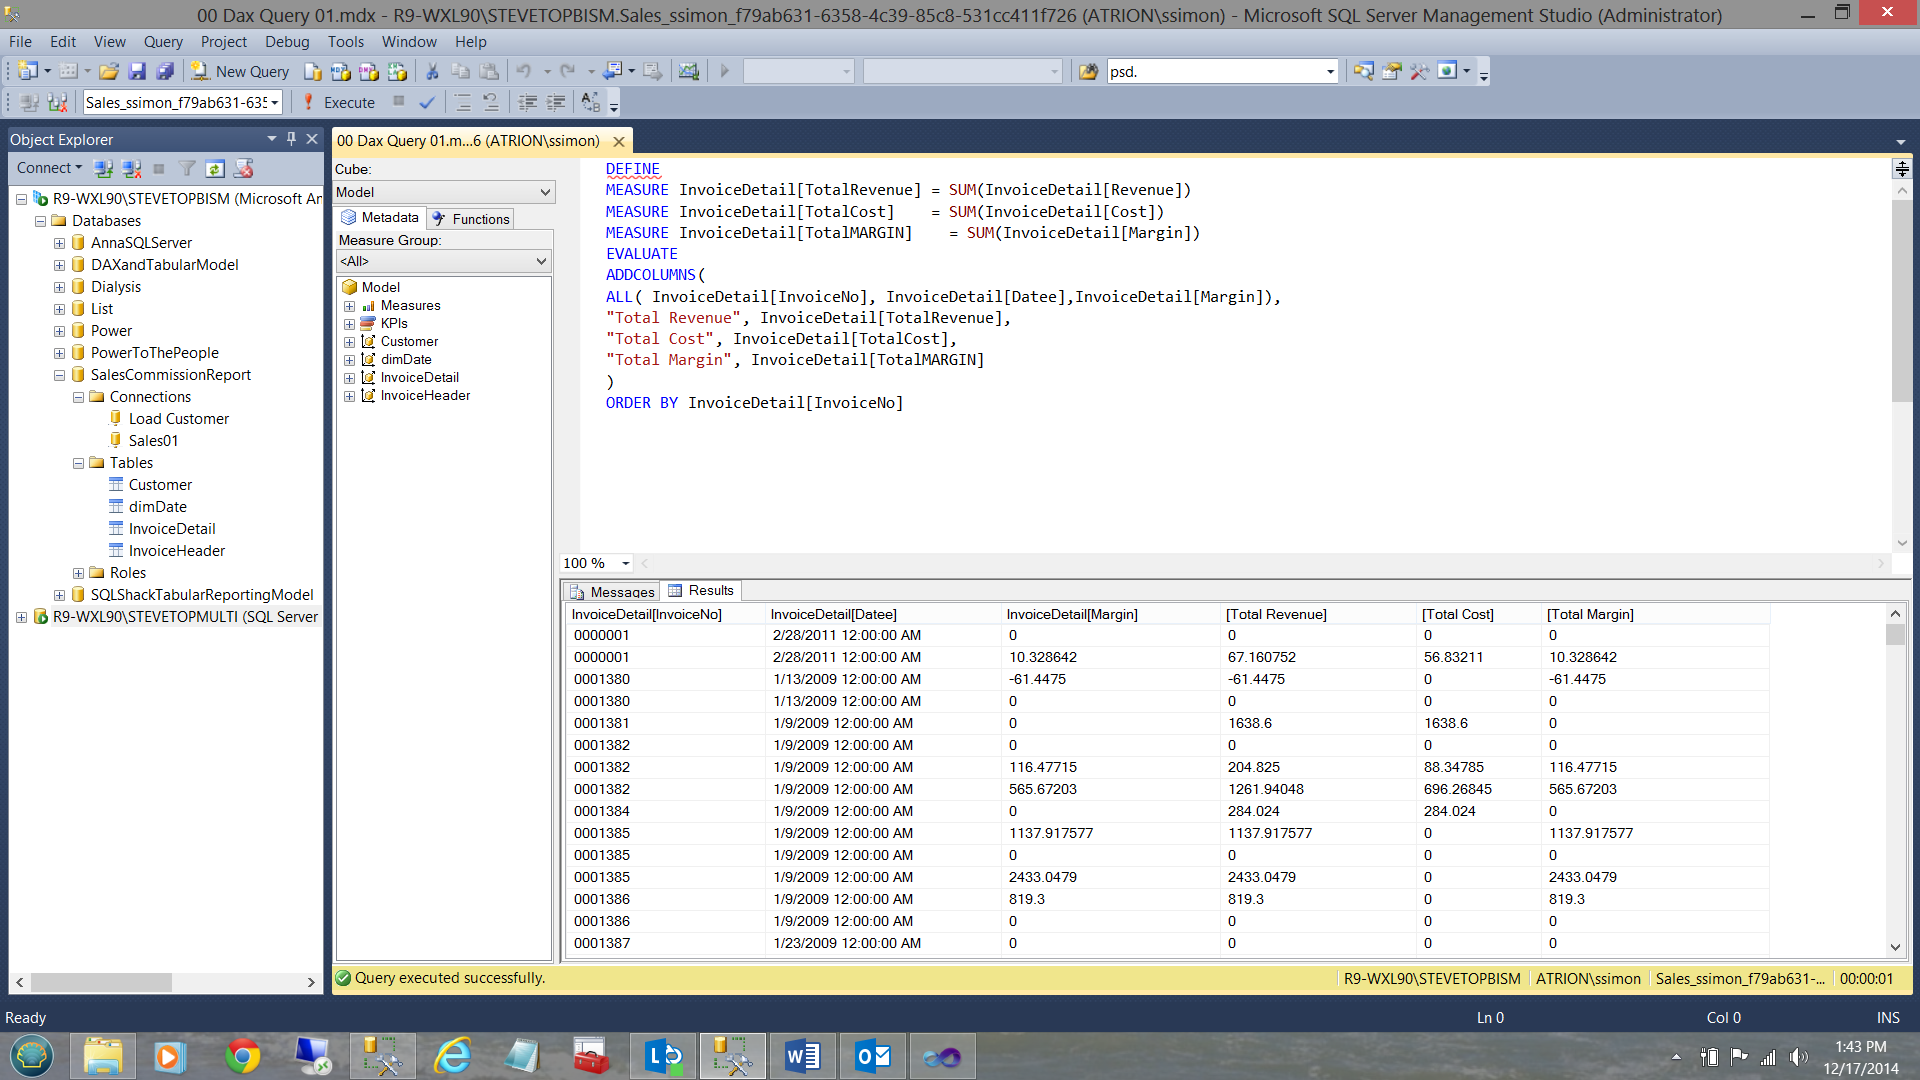This screenshot has height=1080, width=1920.
Task: Open the Query menu
Action: tap(163, 42)
